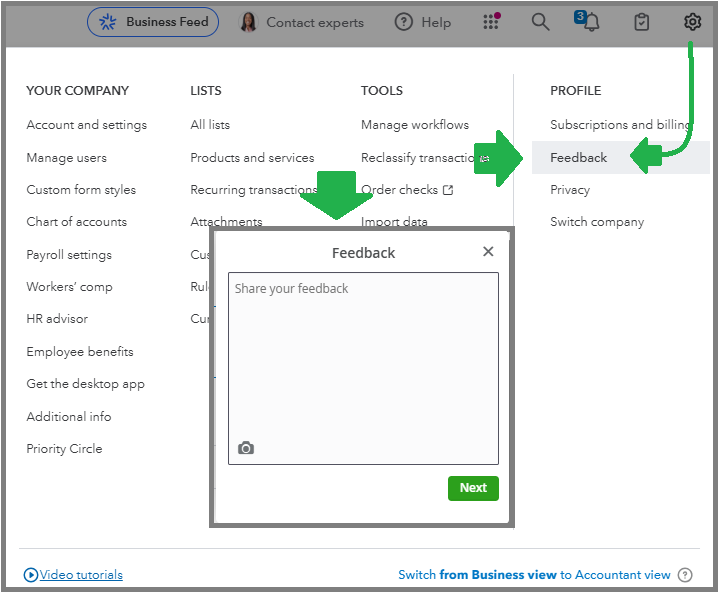Viewport: 719px width, 594px height.
Task: Open the Business Feed button
Action: tap(153, 22)
